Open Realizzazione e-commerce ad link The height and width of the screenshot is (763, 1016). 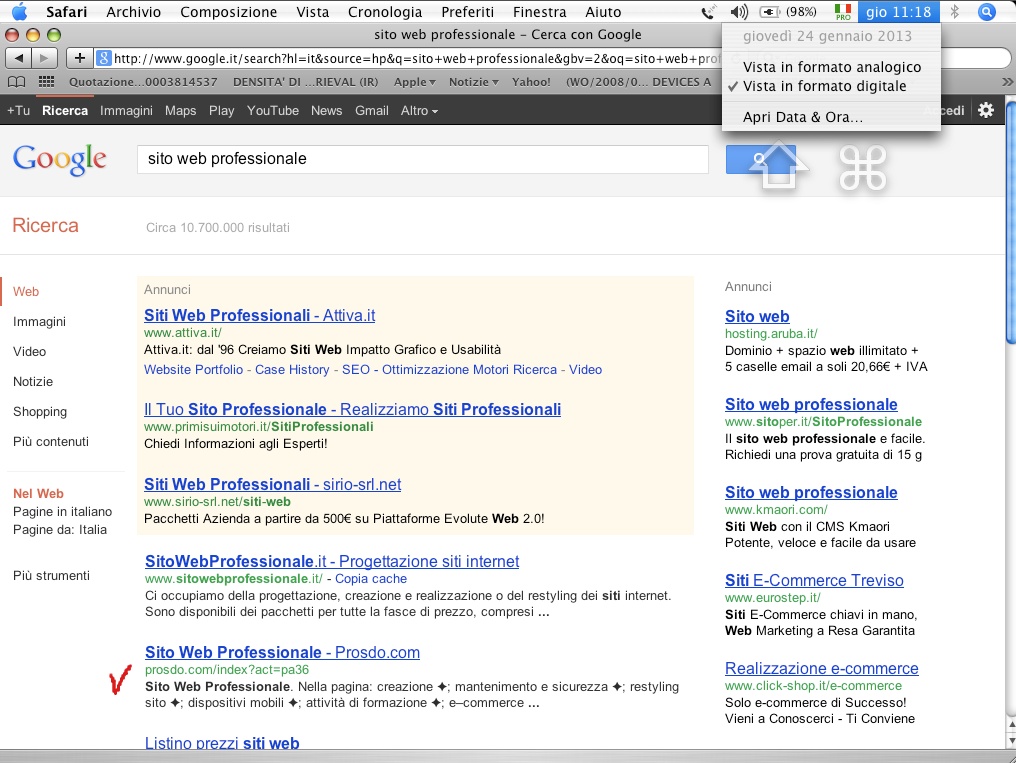click(x=822, y=668)
